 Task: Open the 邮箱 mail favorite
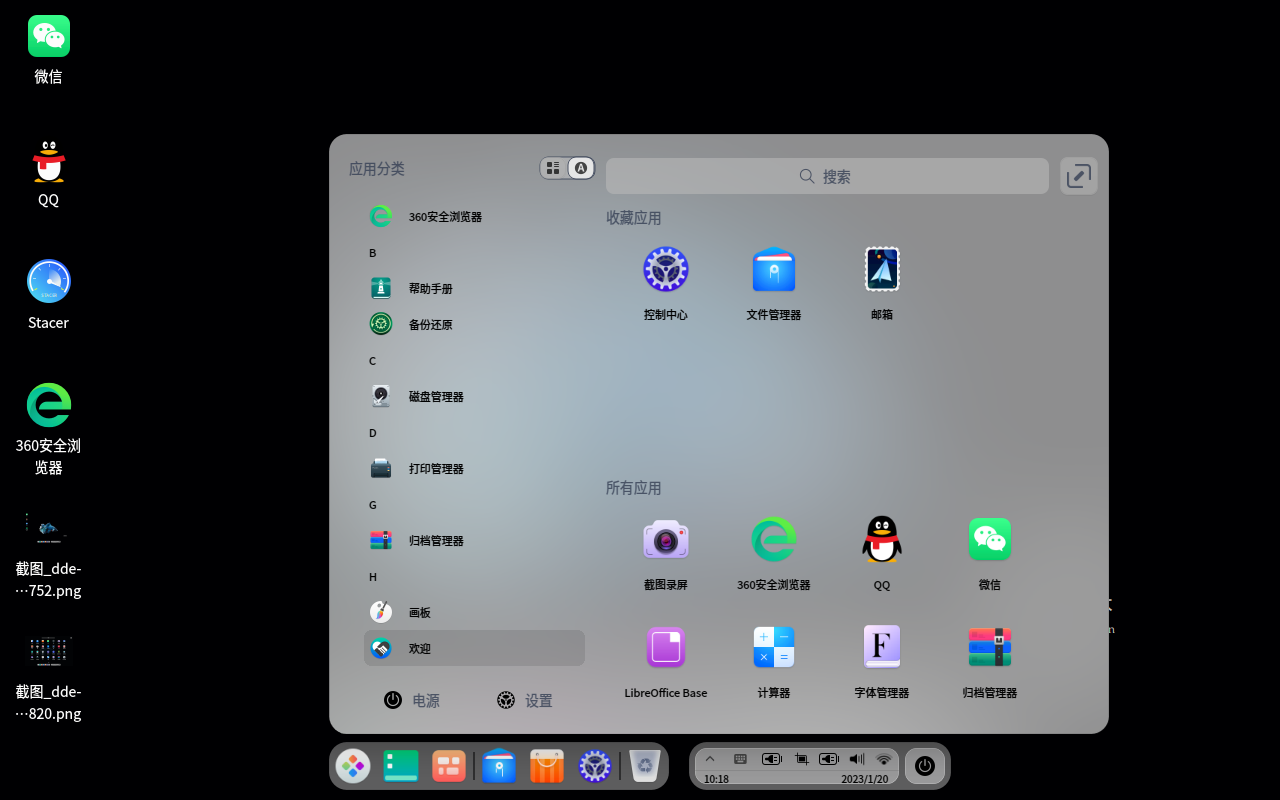pos(881,269)
